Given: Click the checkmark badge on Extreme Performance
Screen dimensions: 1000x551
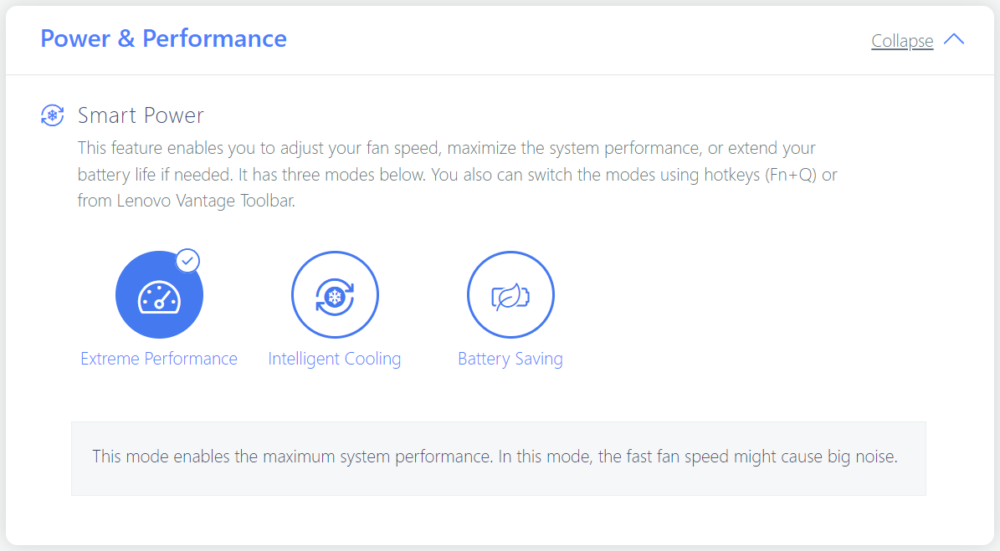Looking at the screenshot, I should (187, 261).
